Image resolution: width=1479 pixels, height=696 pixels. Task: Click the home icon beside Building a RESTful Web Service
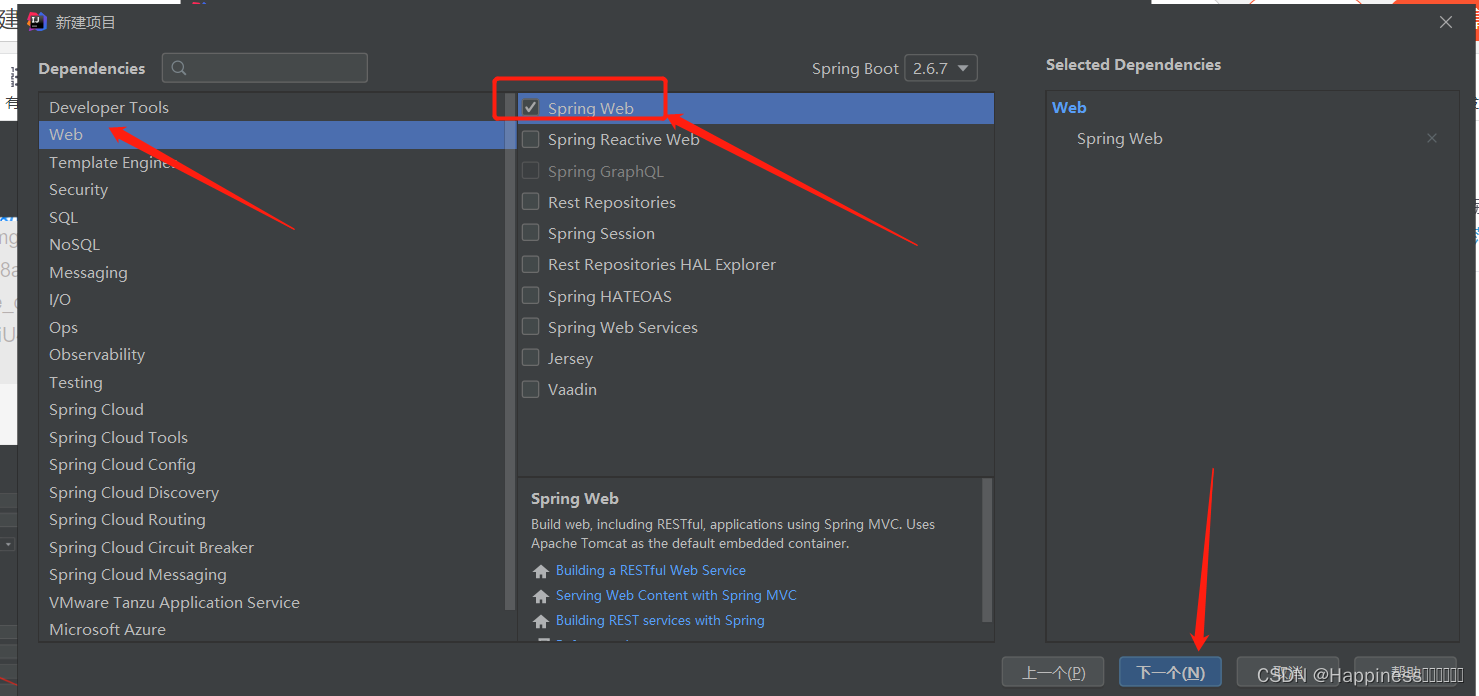pyautogui.click(x=541, y=571)
